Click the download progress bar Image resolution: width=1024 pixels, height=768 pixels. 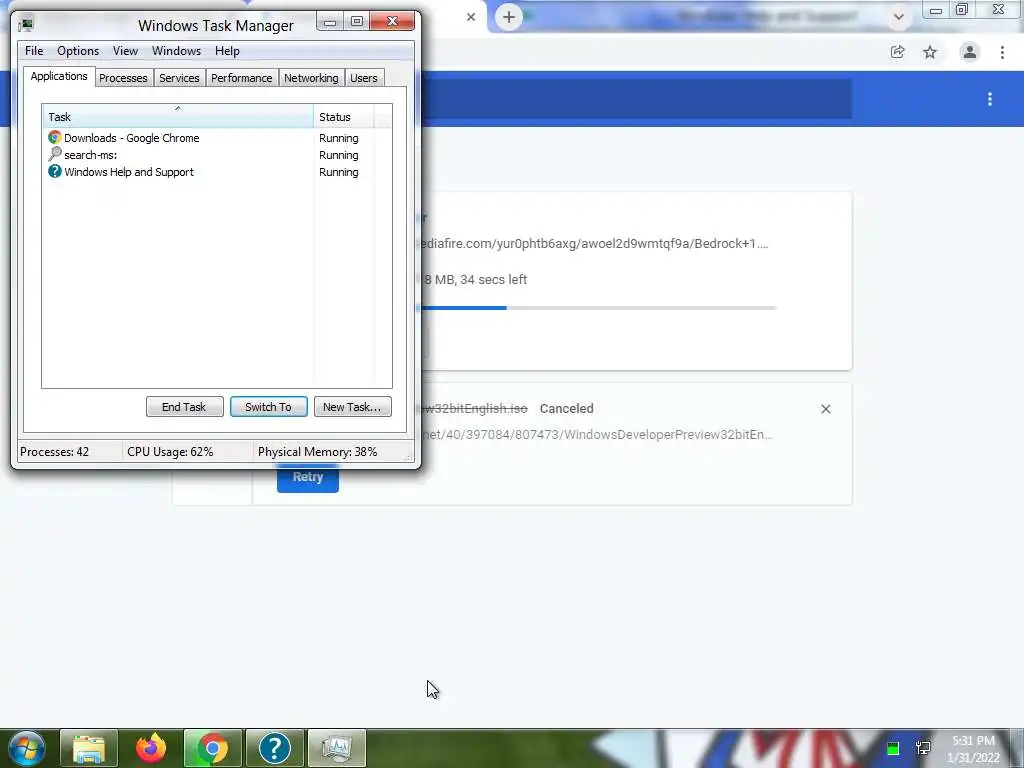tap(599, 308)
